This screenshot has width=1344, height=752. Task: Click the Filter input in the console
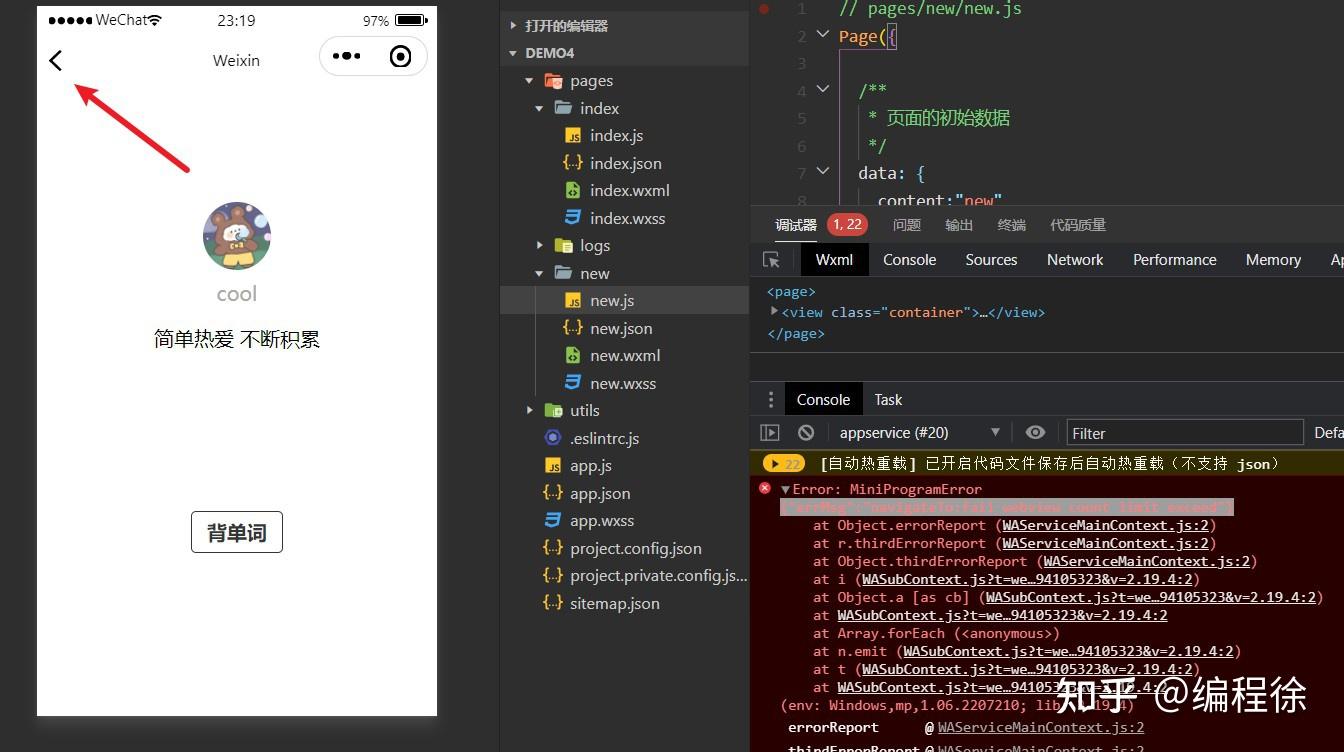pos(1185,432)
